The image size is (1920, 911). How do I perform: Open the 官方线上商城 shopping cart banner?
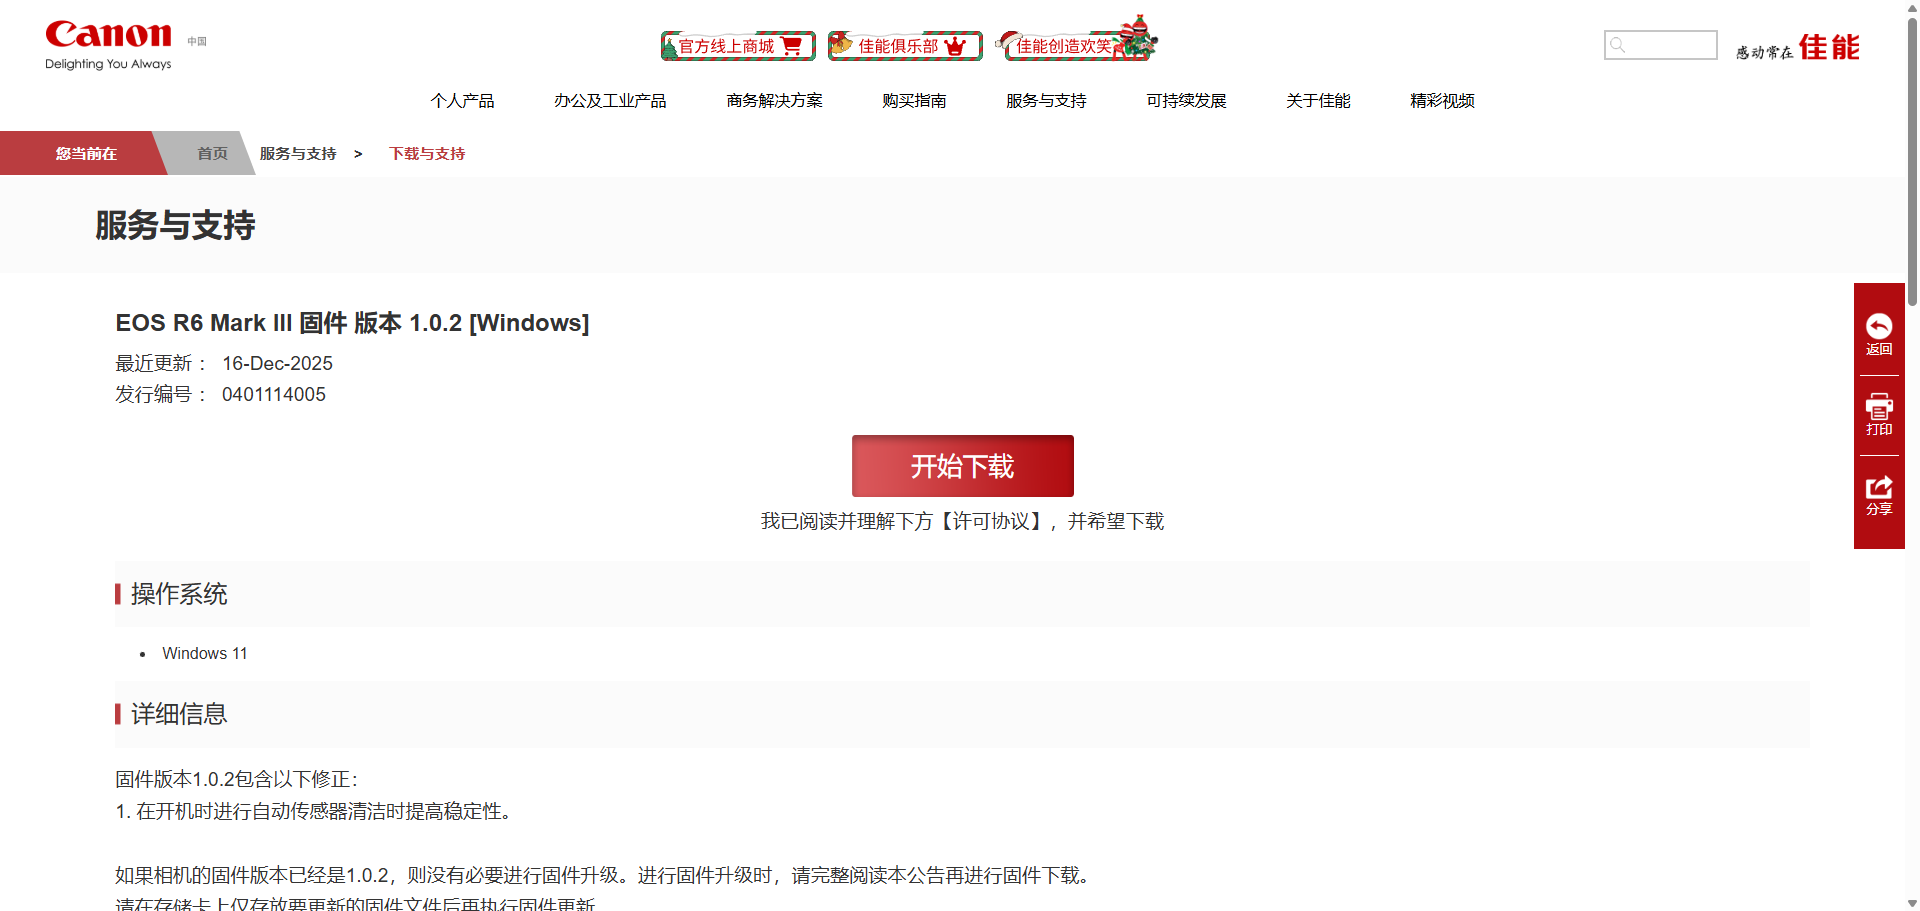738,46
